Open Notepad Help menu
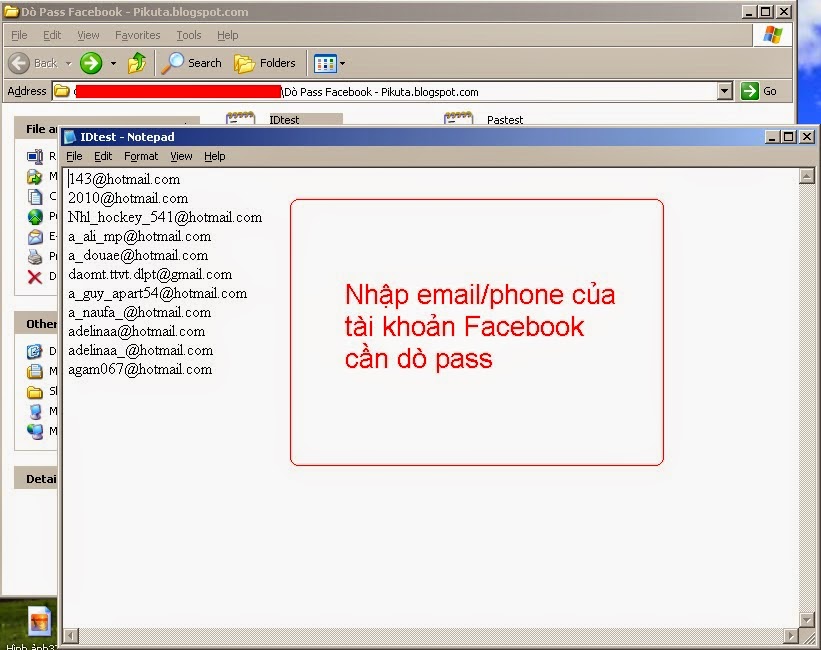Viewport: 821px width, 650px height. coord(215,156)
